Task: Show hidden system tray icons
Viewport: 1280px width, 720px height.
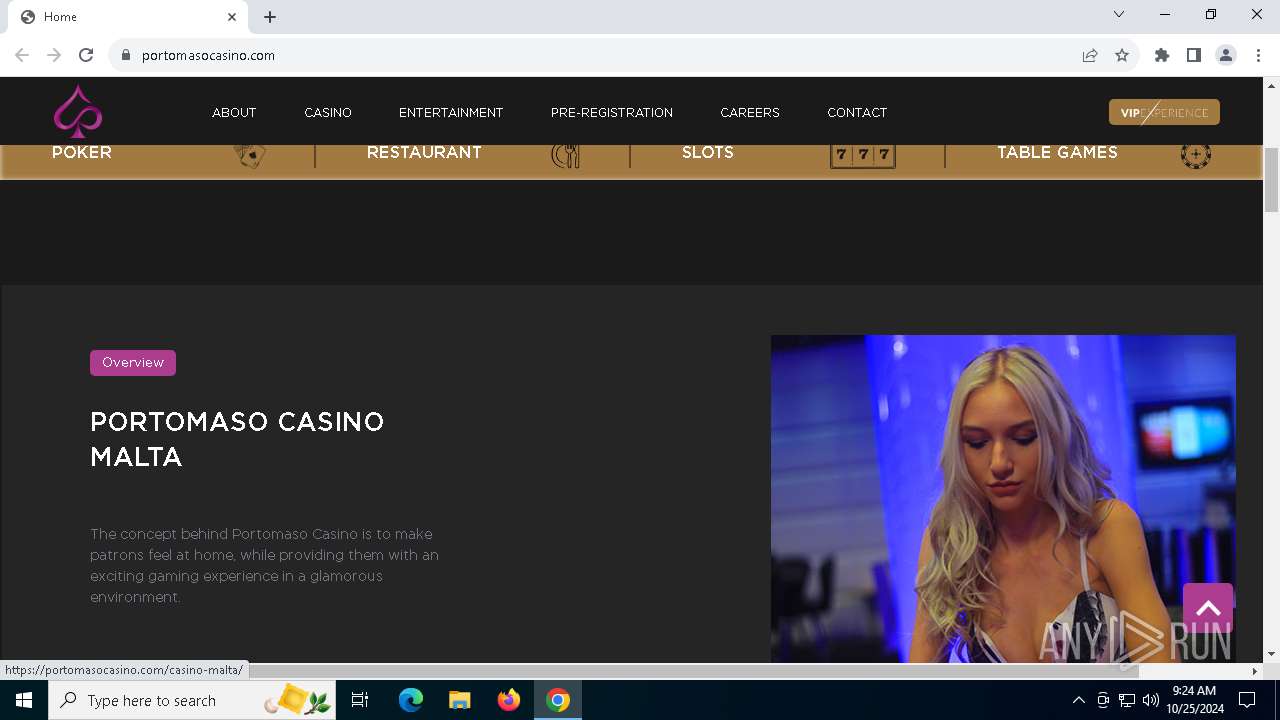Action: click(1078, 700)
